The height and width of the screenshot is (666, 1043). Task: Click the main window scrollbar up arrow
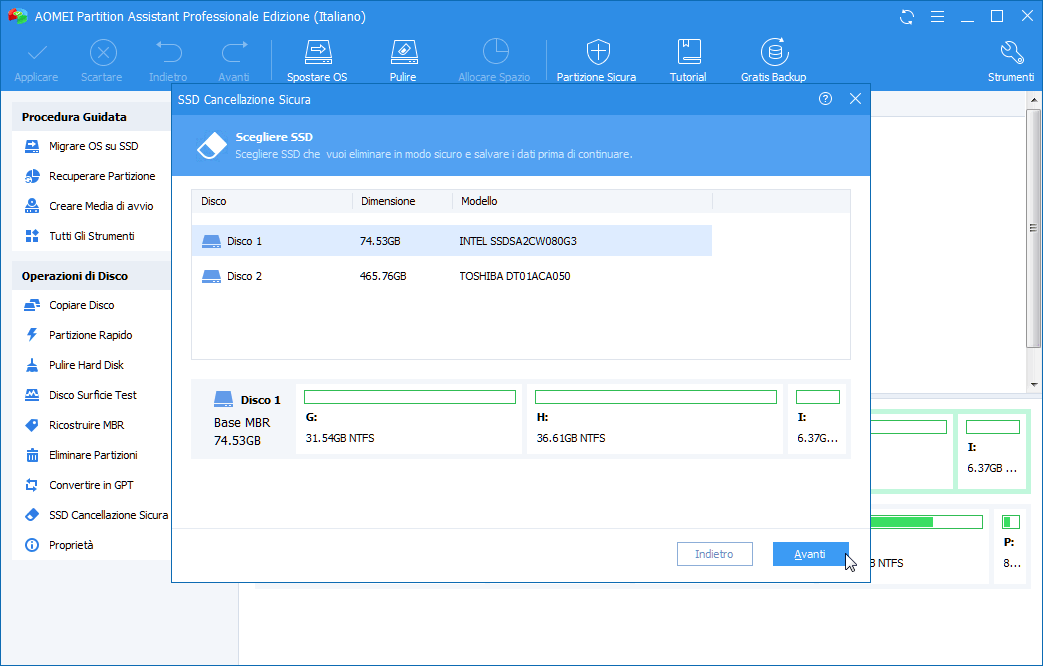(1034, 100)
